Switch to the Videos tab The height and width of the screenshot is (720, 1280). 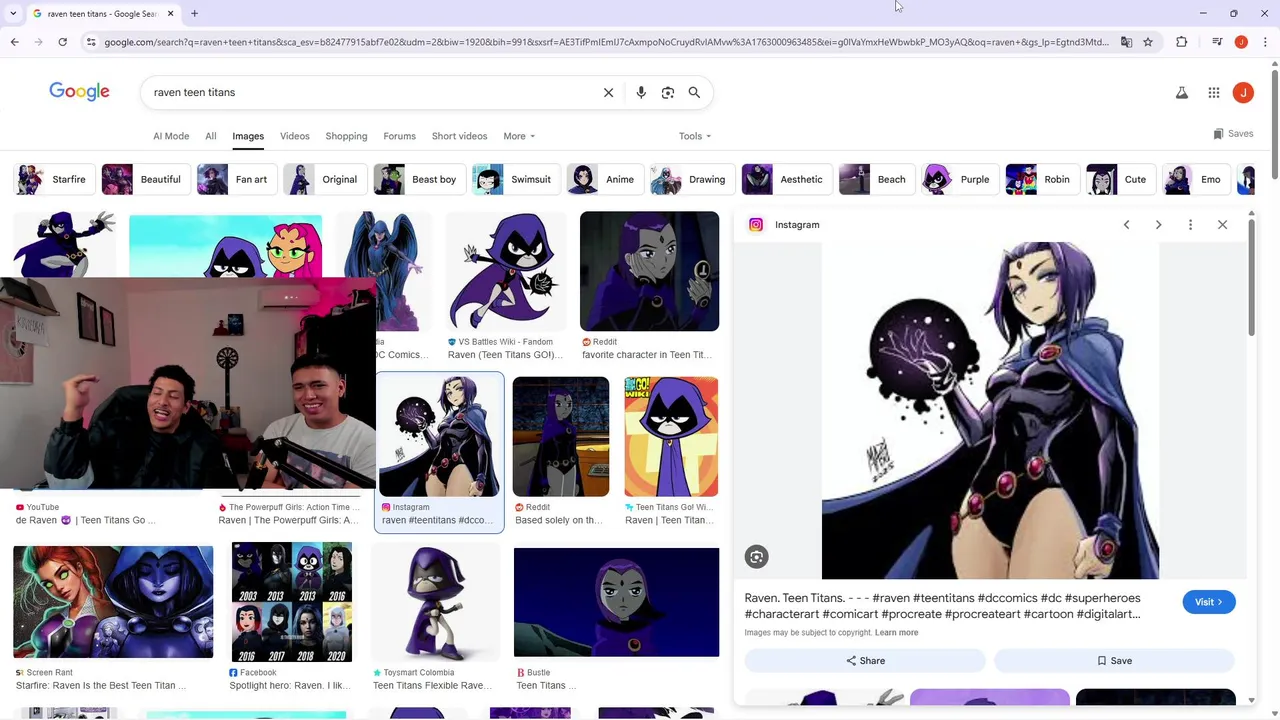(294, 136)
